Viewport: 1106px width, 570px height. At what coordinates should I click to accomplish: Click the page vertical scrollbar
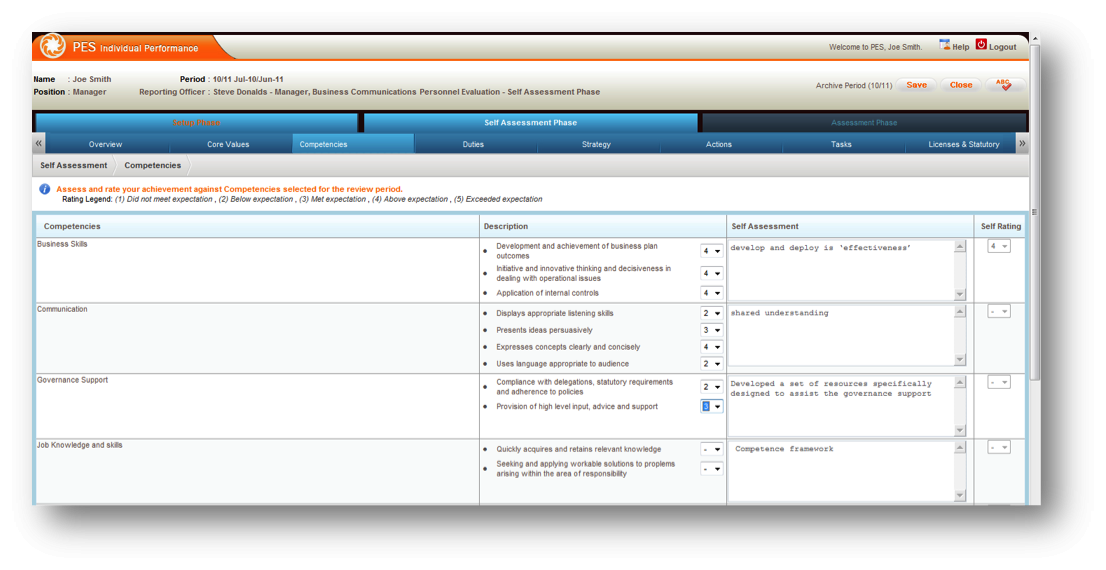click(1035, 212)
